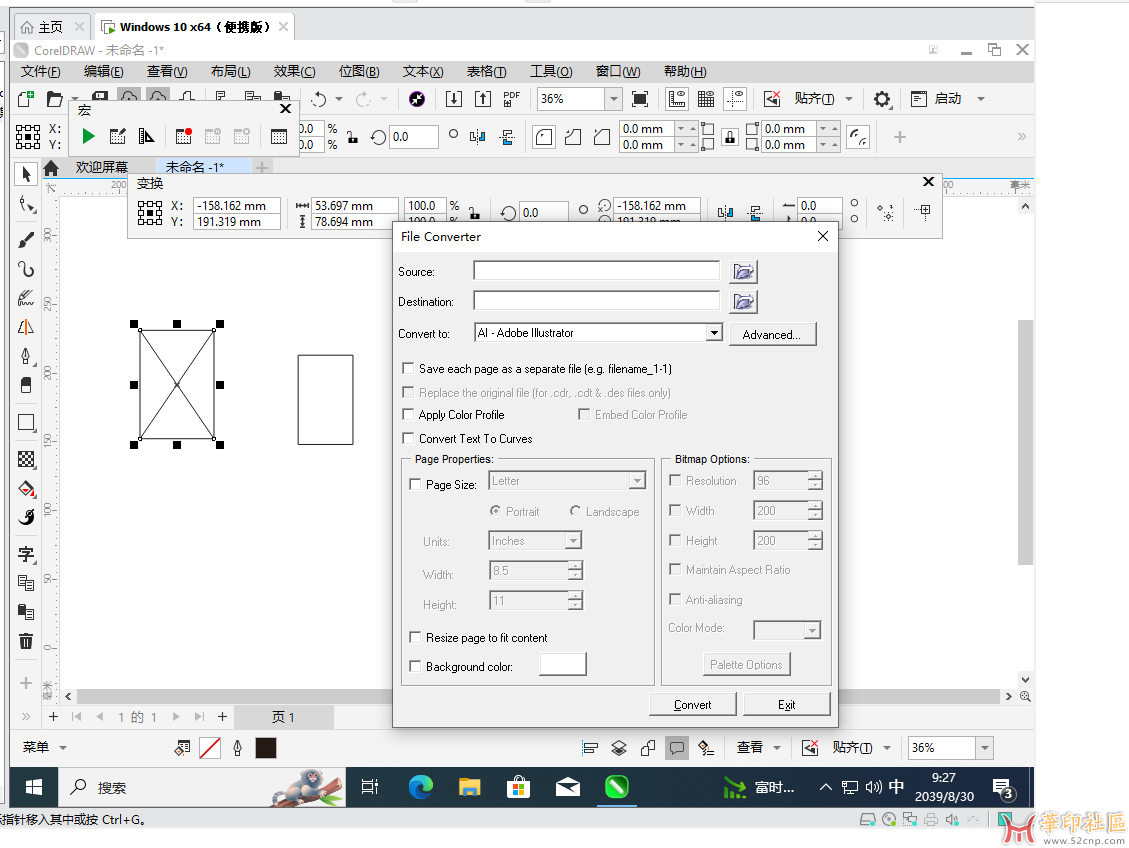Select the Portrait radio button
1129x848 pixels.
click(495, 511)
